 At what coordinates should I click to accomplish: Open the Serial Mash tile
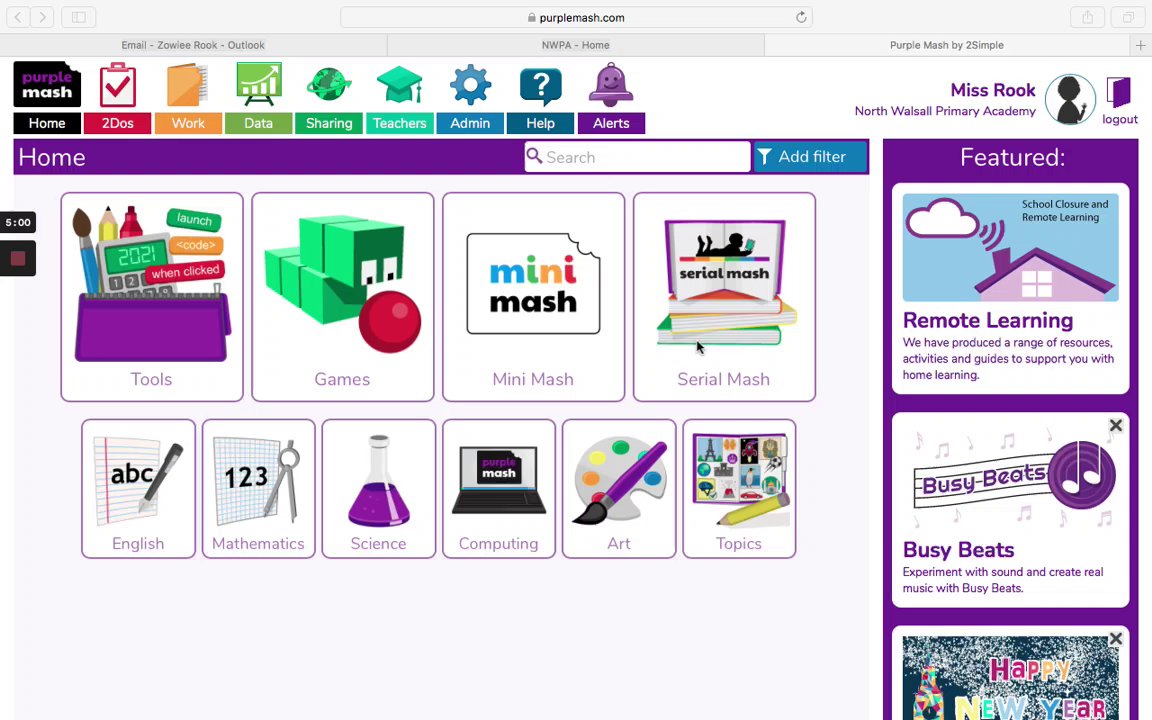[724, 297]
